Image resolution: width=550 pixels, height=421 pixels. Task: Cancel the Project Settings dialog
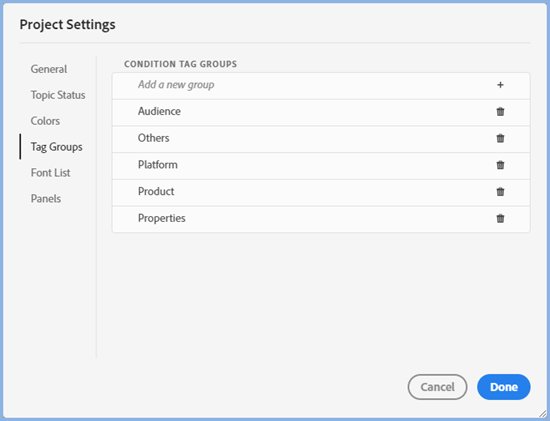pos(437,387)
